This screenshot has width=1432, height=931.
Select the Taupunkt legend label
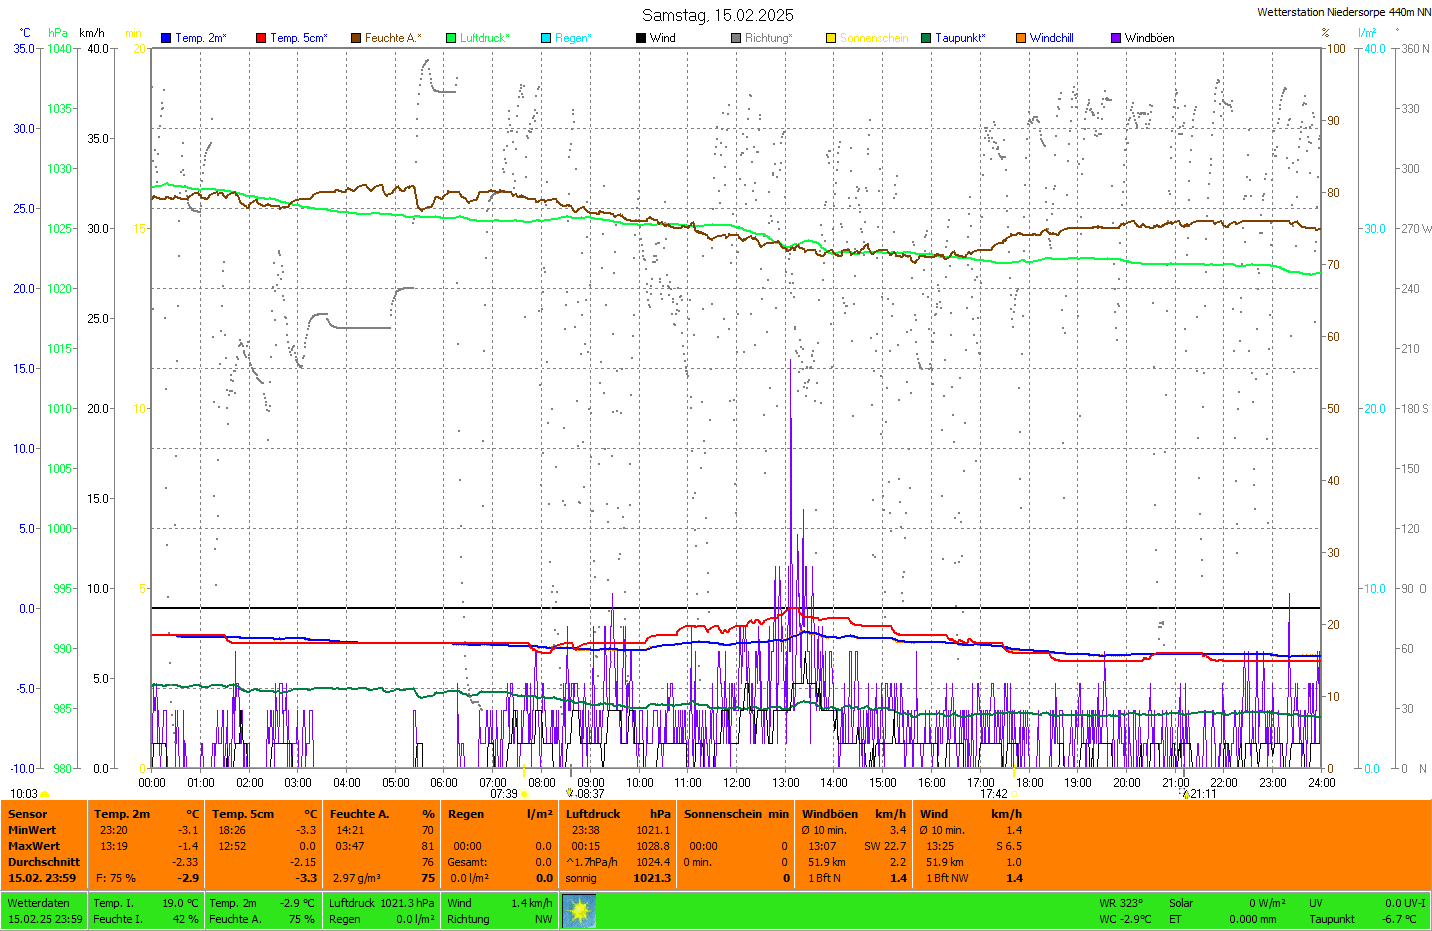pyautogui.click(x=960, y=38)
